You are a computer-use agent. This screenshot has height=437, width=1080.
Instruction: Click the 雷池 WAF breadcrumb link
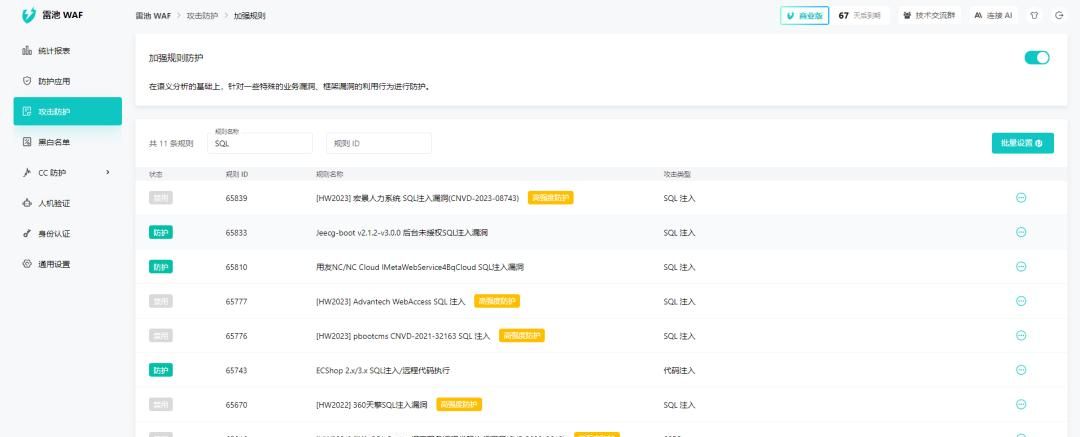coord(152,15)
